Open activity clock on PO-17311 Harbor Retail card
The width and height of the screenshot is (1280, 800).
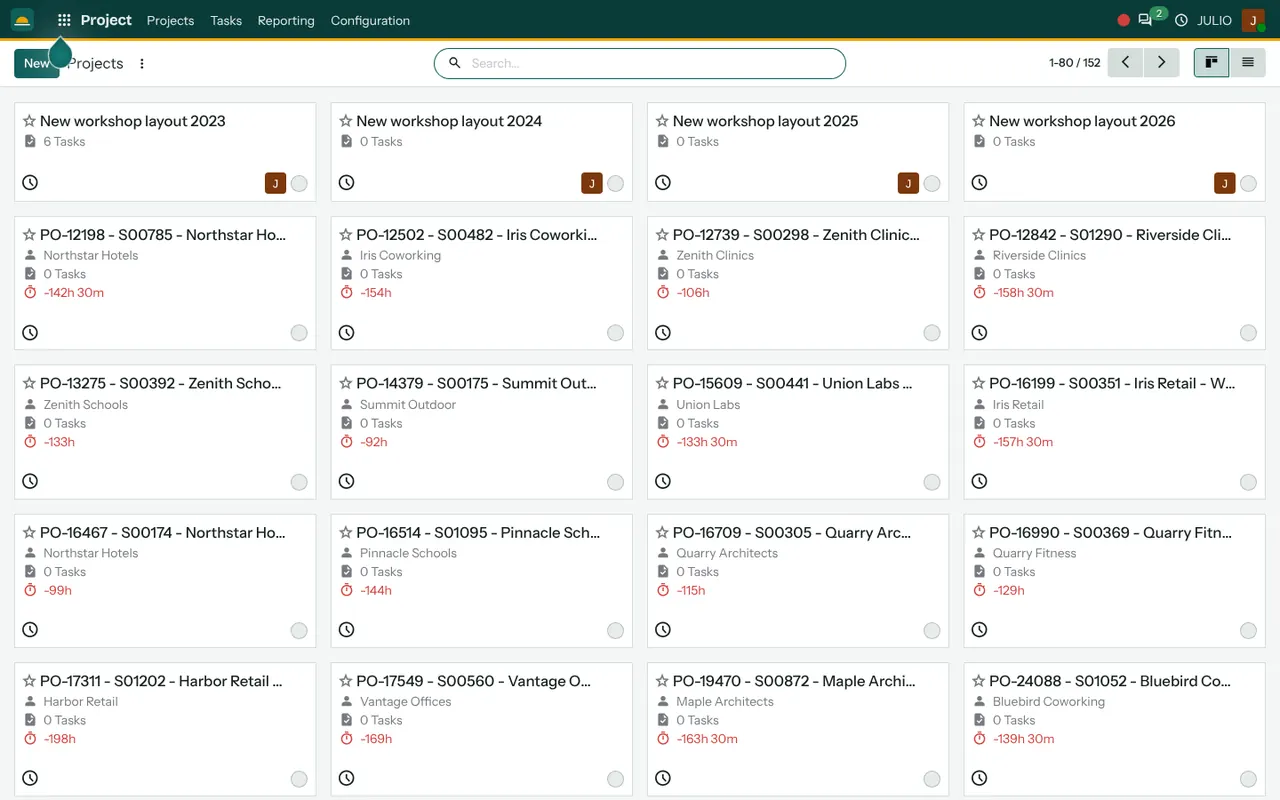(30, 778)
